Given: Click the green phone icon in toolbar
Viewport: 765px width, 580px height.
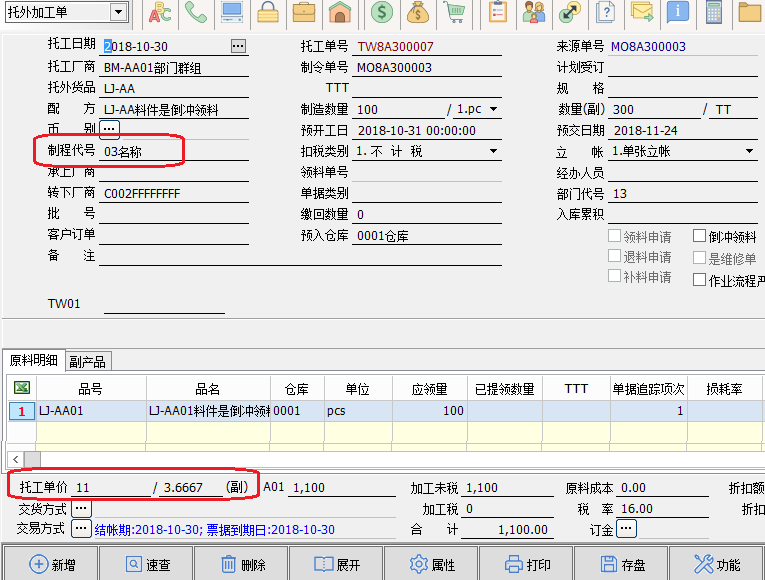Looking at the screenshot, I should click(196, 13).
